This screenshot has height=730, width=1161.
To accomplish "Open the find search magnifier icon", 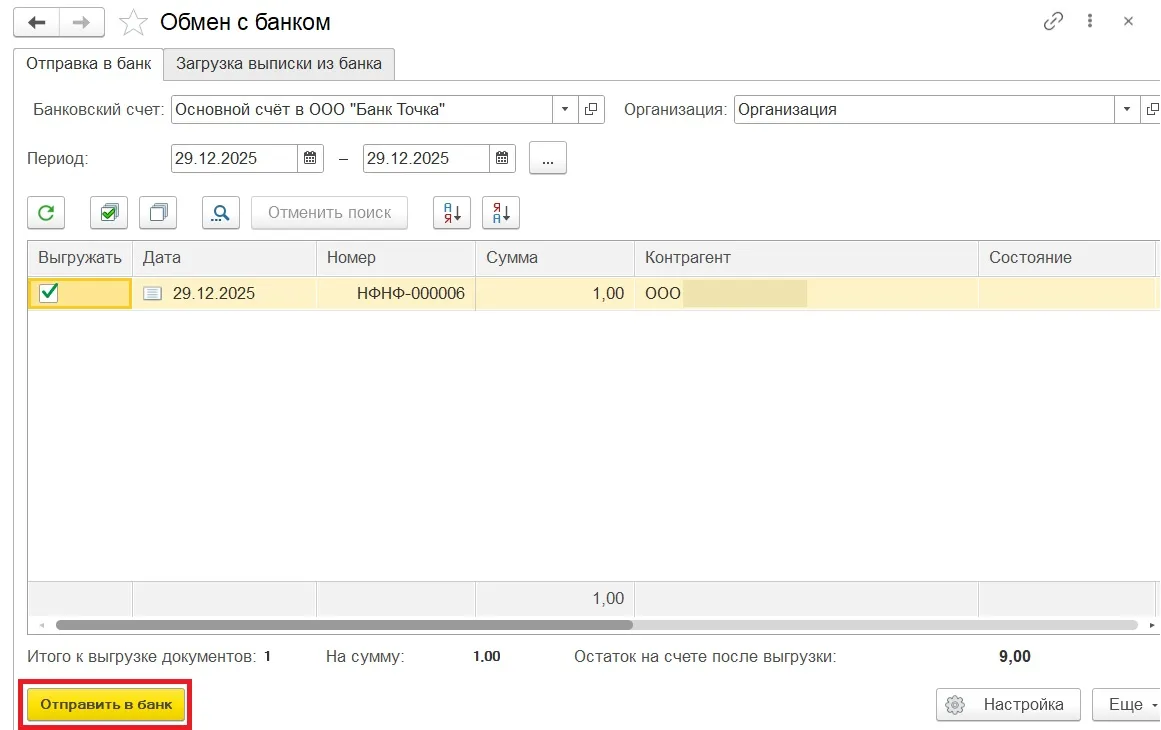I will click(221, 213).
